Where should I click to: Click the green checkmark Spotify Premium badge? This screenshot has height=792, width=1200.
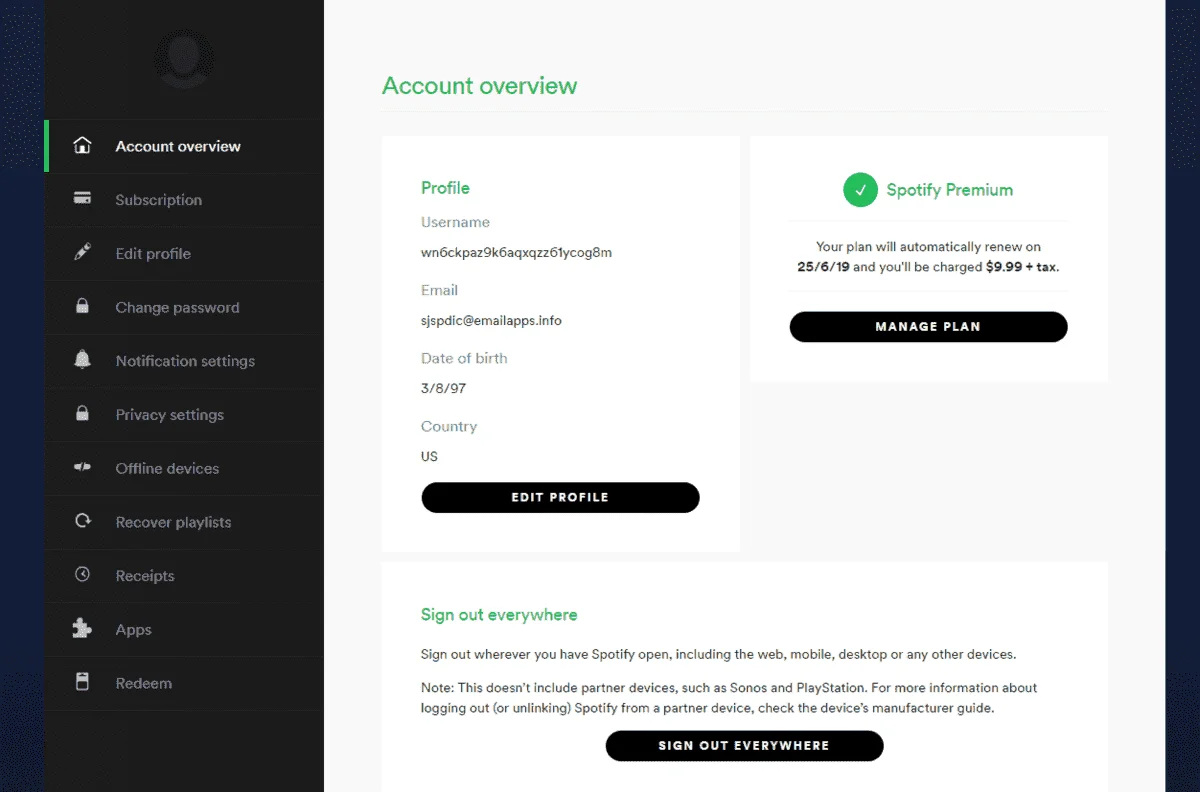pyautogui.click(x=860, y=190)
